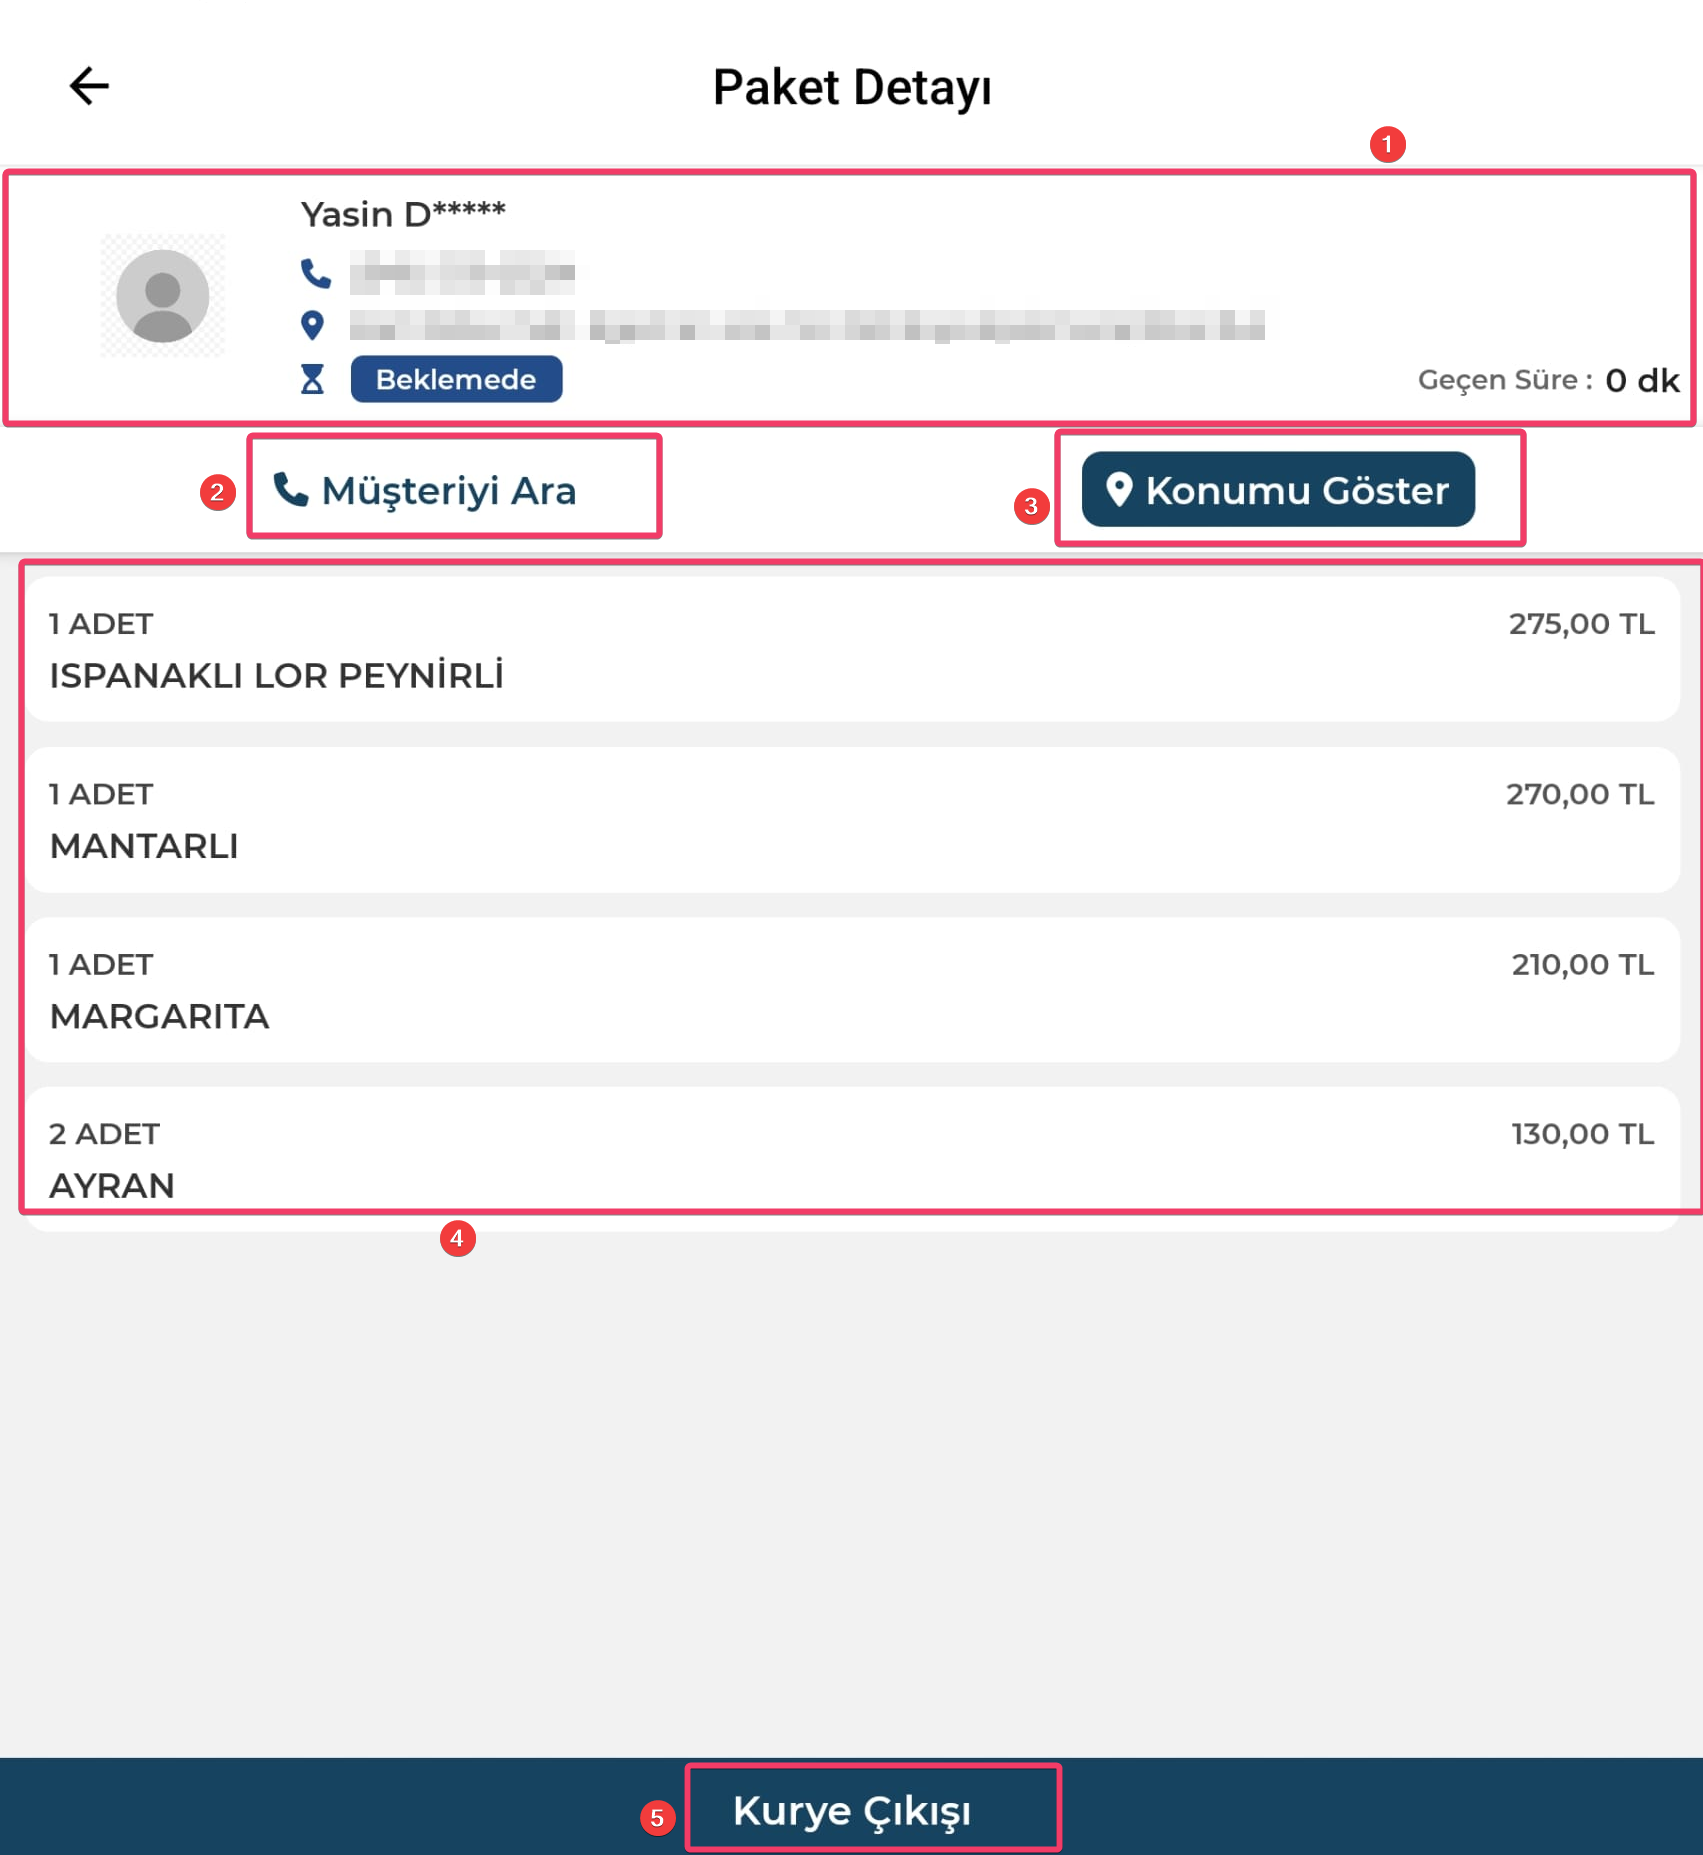Screen dimensions: 1703x1855
Task: Click the pin icon in Konumu Göster
Action: (1119, 489)
